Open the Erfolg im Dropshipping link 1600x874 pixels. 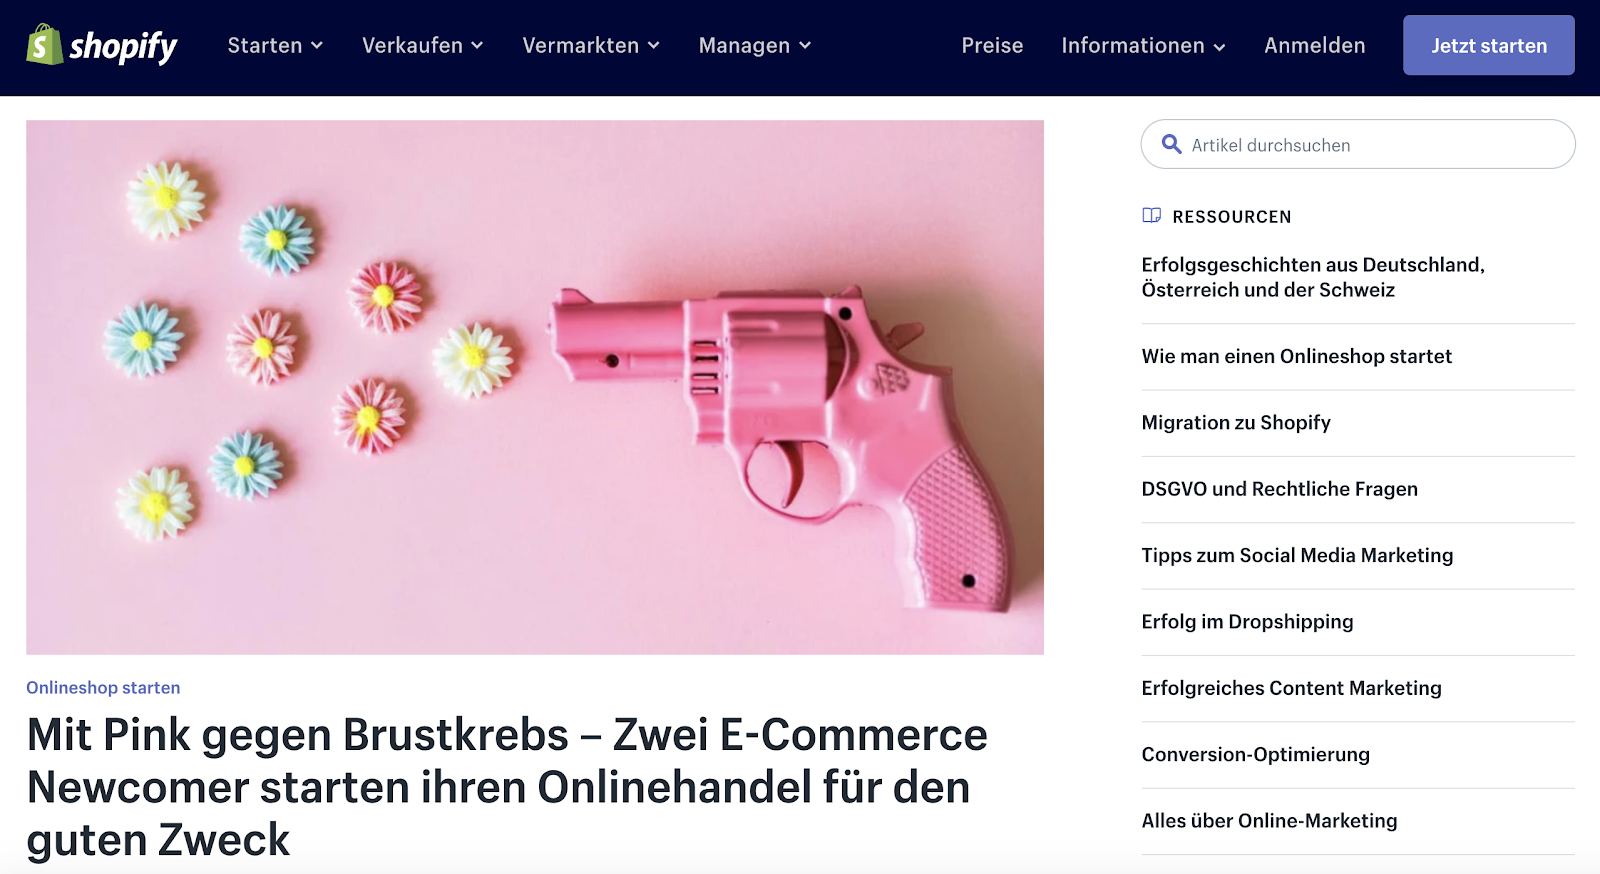1247,622
